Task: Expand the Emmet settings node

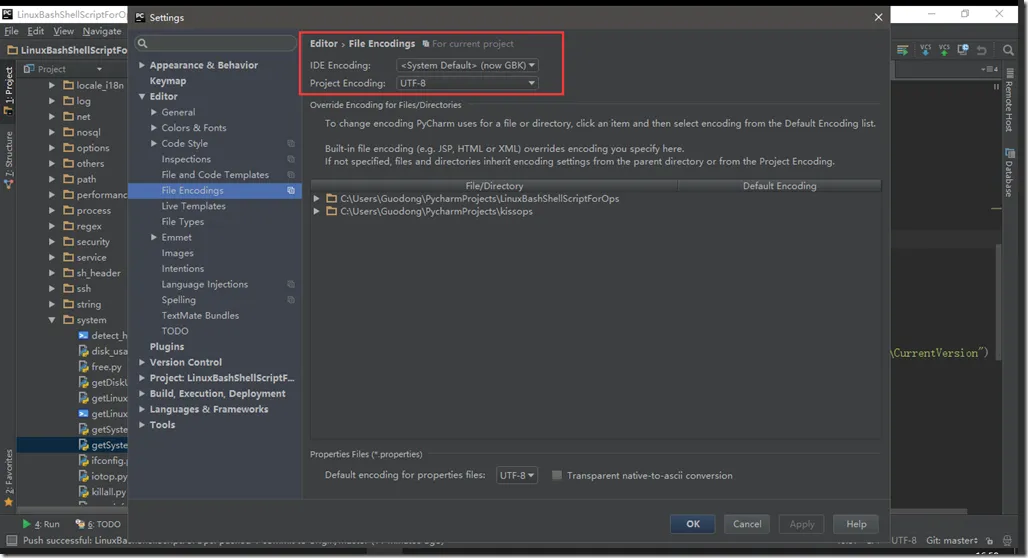Action: (x=154, y=237)
